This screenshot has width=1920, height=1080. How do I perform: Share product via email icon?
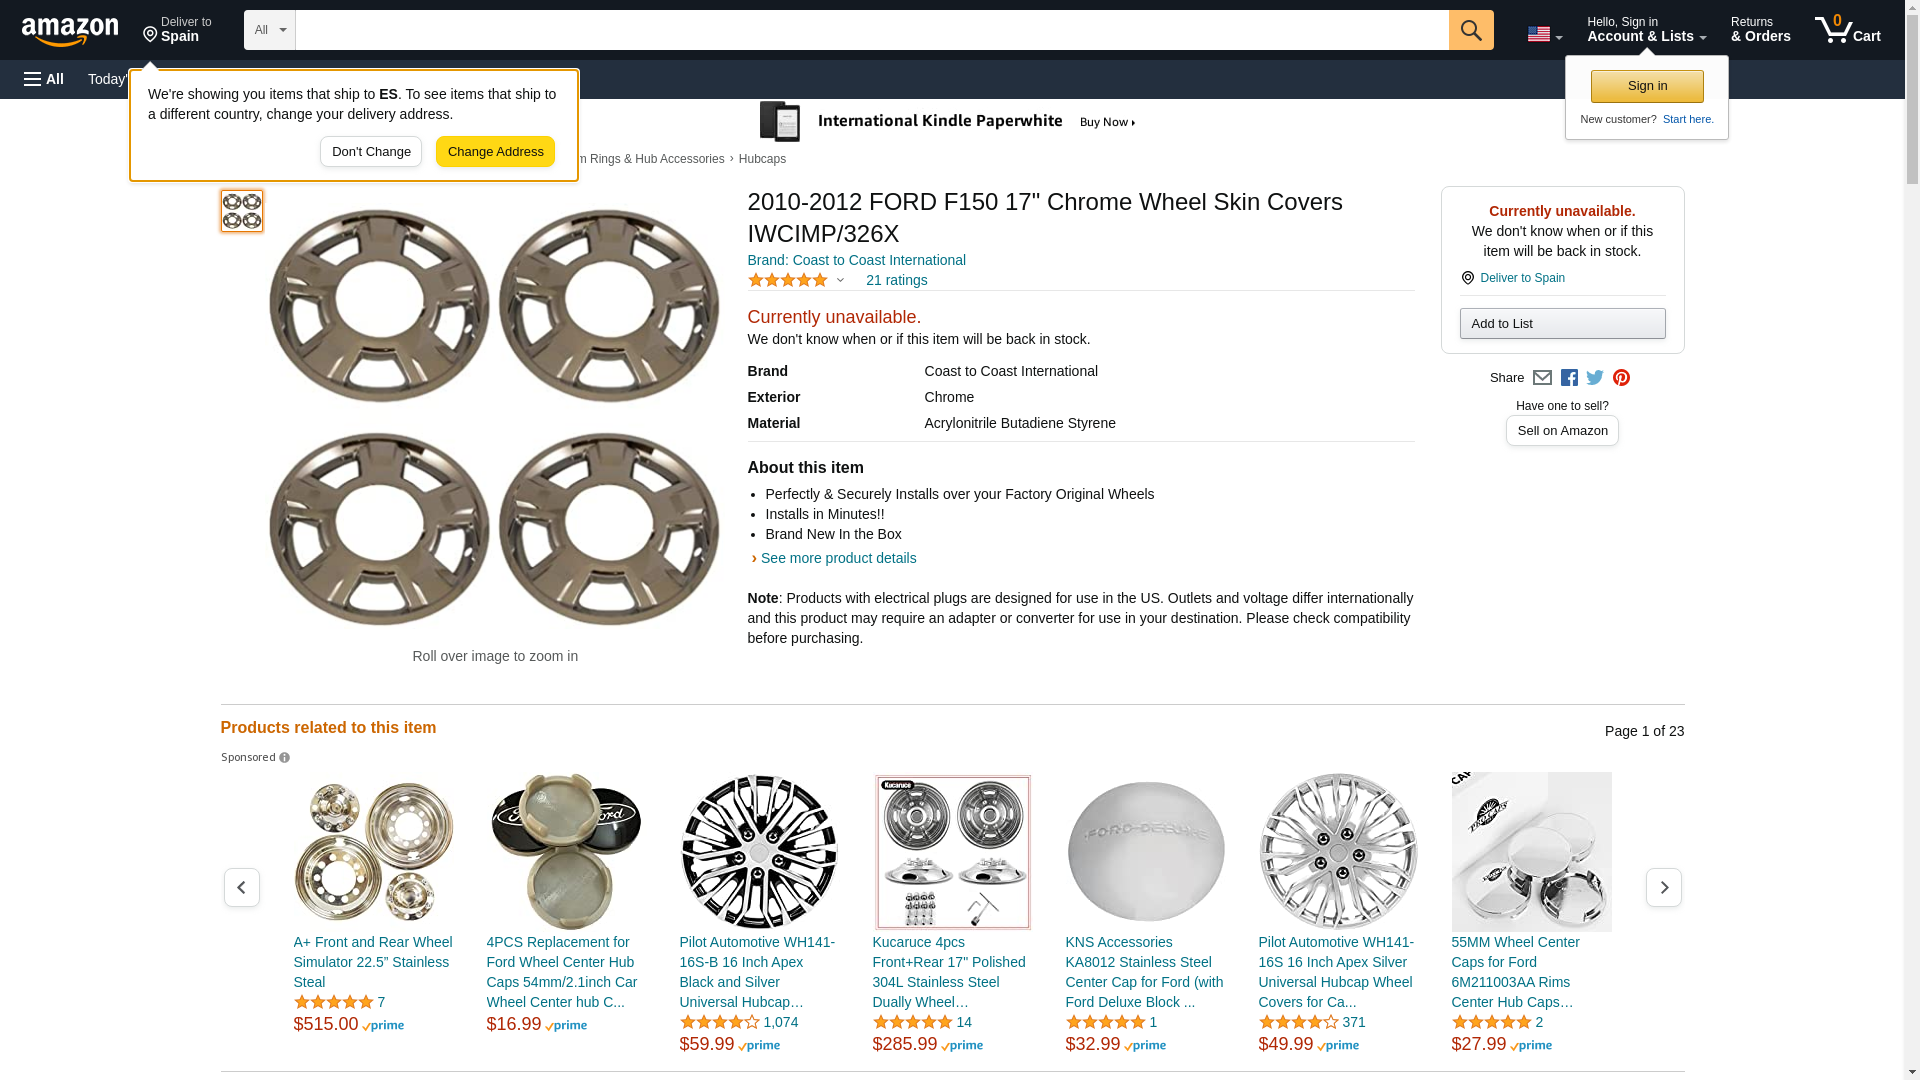(1542, 378)
